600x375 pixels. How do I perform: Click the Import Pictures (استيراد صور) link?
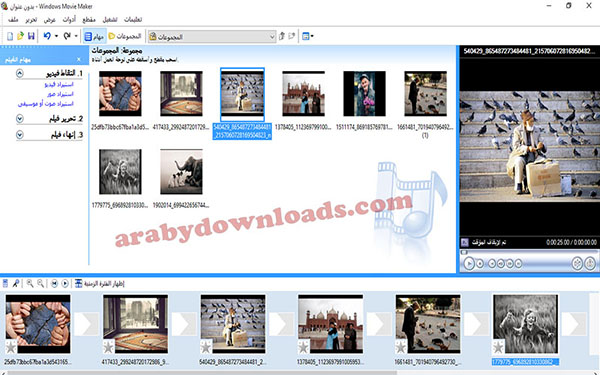tap(60, 94)
